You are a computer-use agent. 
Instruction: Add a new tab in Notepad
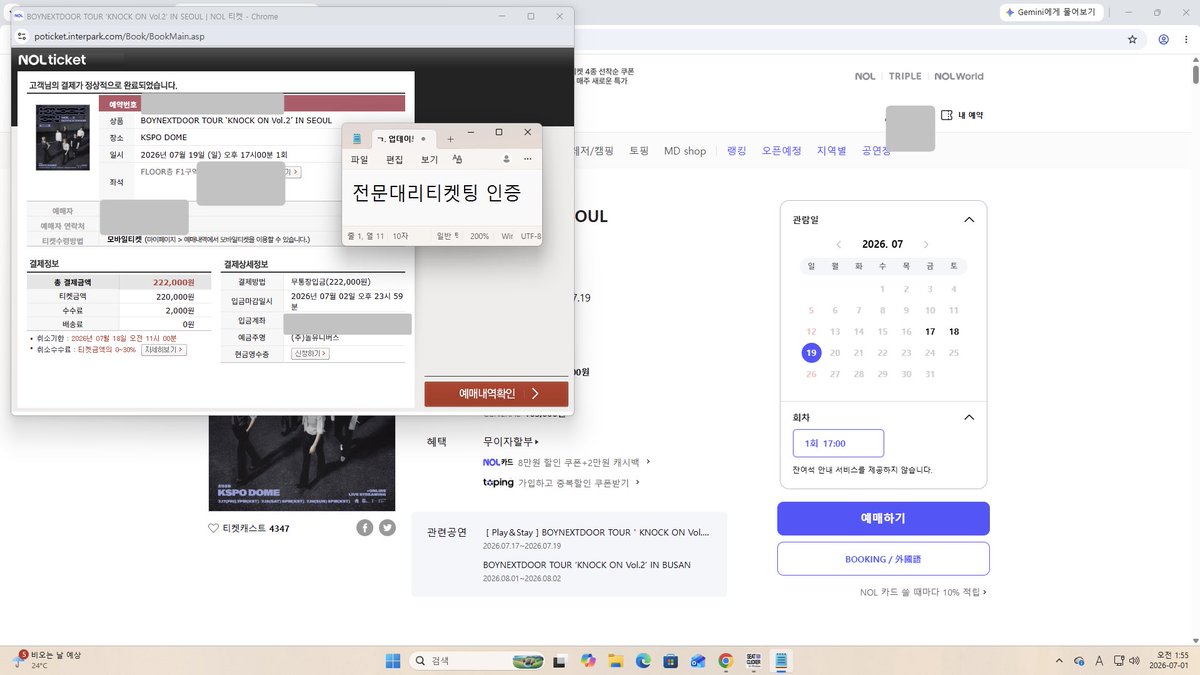point(450,138)
